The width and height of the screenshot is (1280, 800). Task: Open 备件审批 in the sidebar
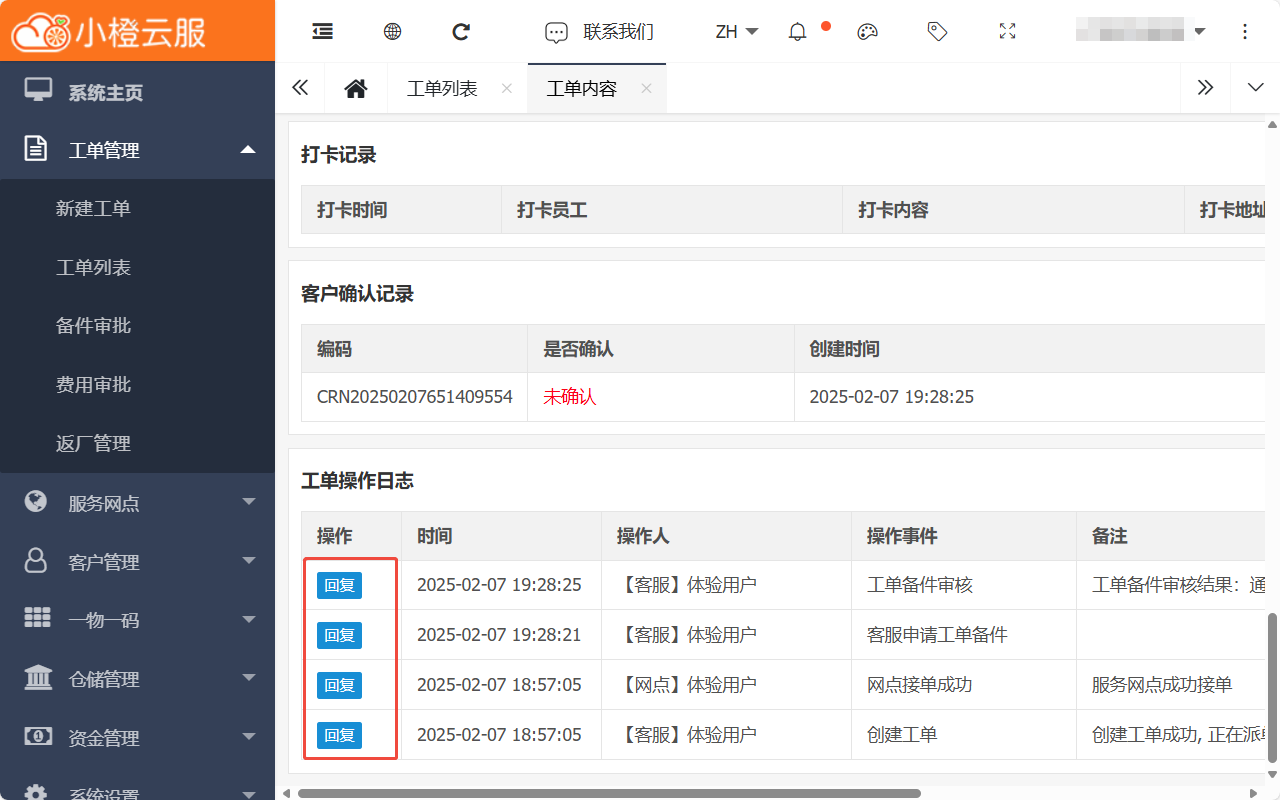[93, 326]
